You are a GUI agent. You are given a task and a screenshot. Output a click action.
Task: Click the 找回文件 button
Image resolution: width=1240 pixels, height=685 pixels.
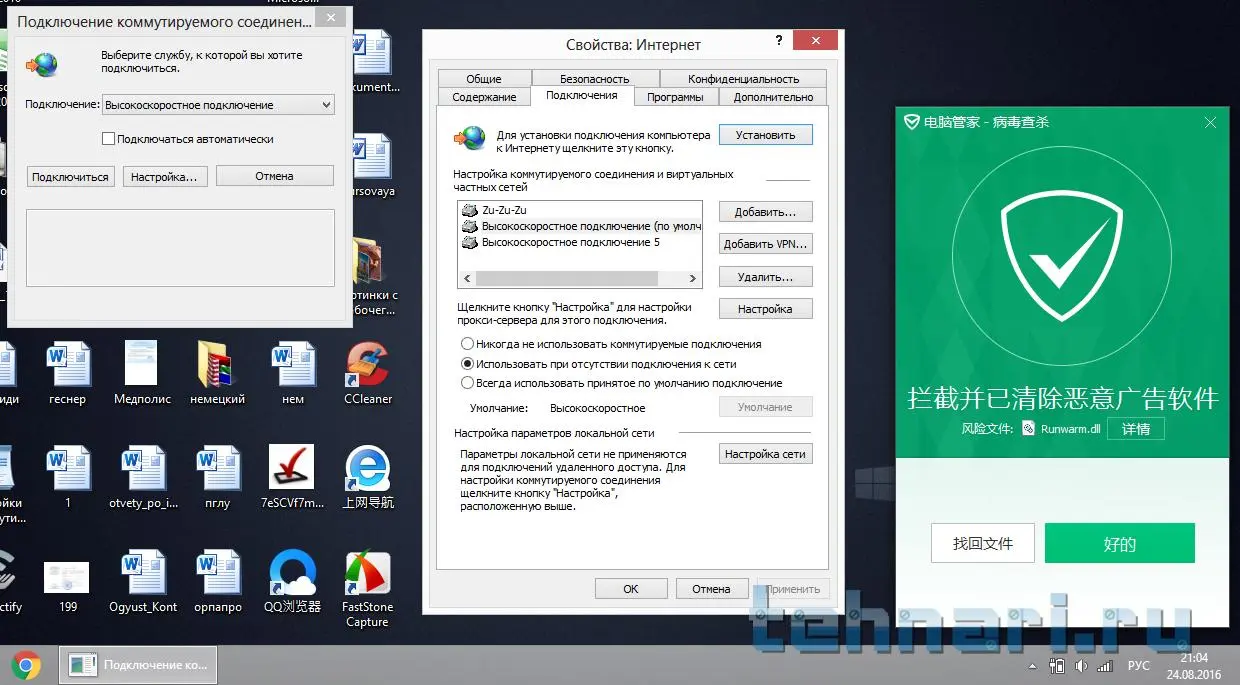[x=983, y=543]
